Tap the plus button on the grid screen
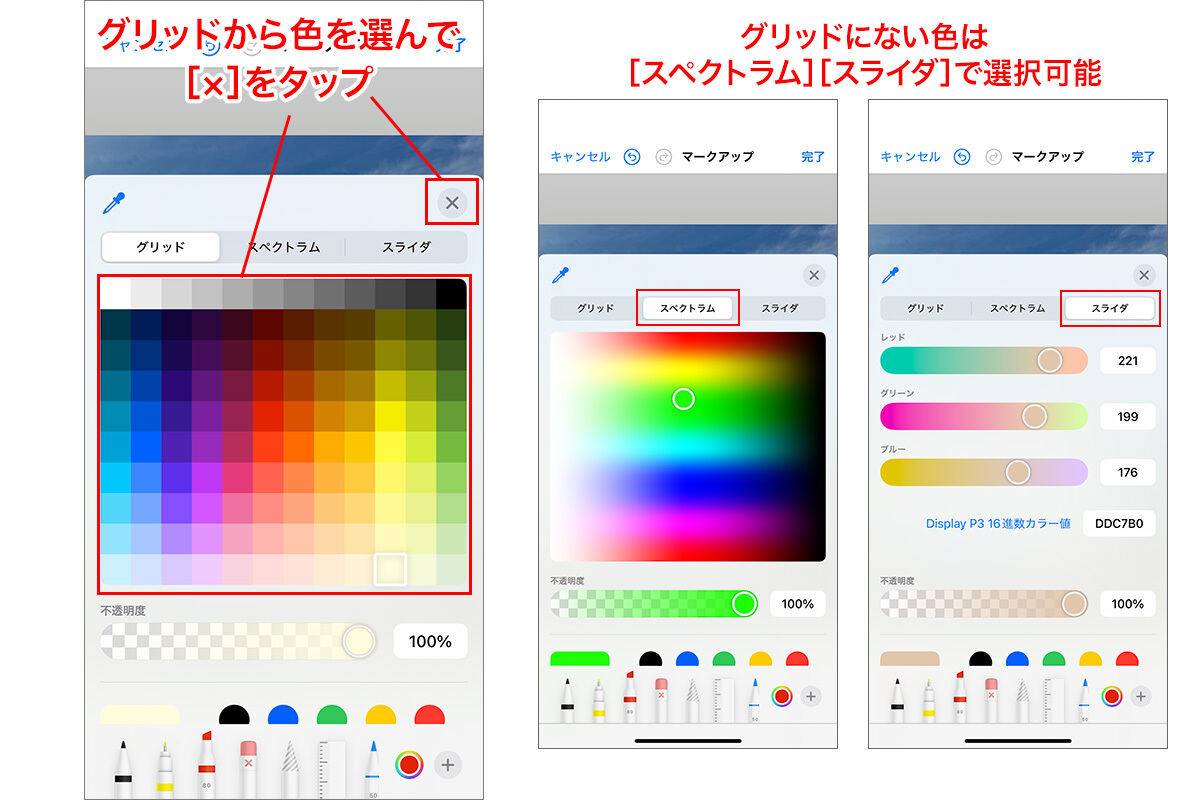Screen dimensions: 1200x800 [x=448, y=766]
